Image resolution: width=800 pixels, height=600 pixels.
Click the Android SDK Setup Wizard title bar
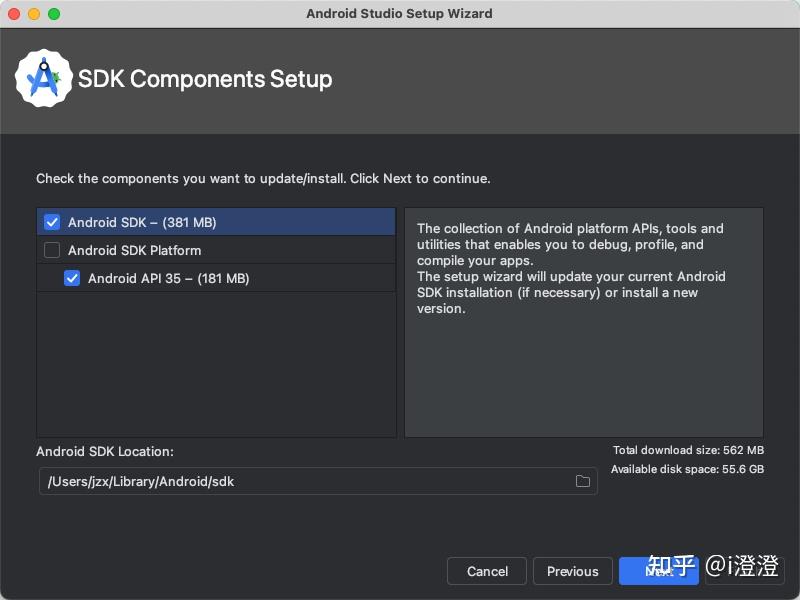(400, 13)
